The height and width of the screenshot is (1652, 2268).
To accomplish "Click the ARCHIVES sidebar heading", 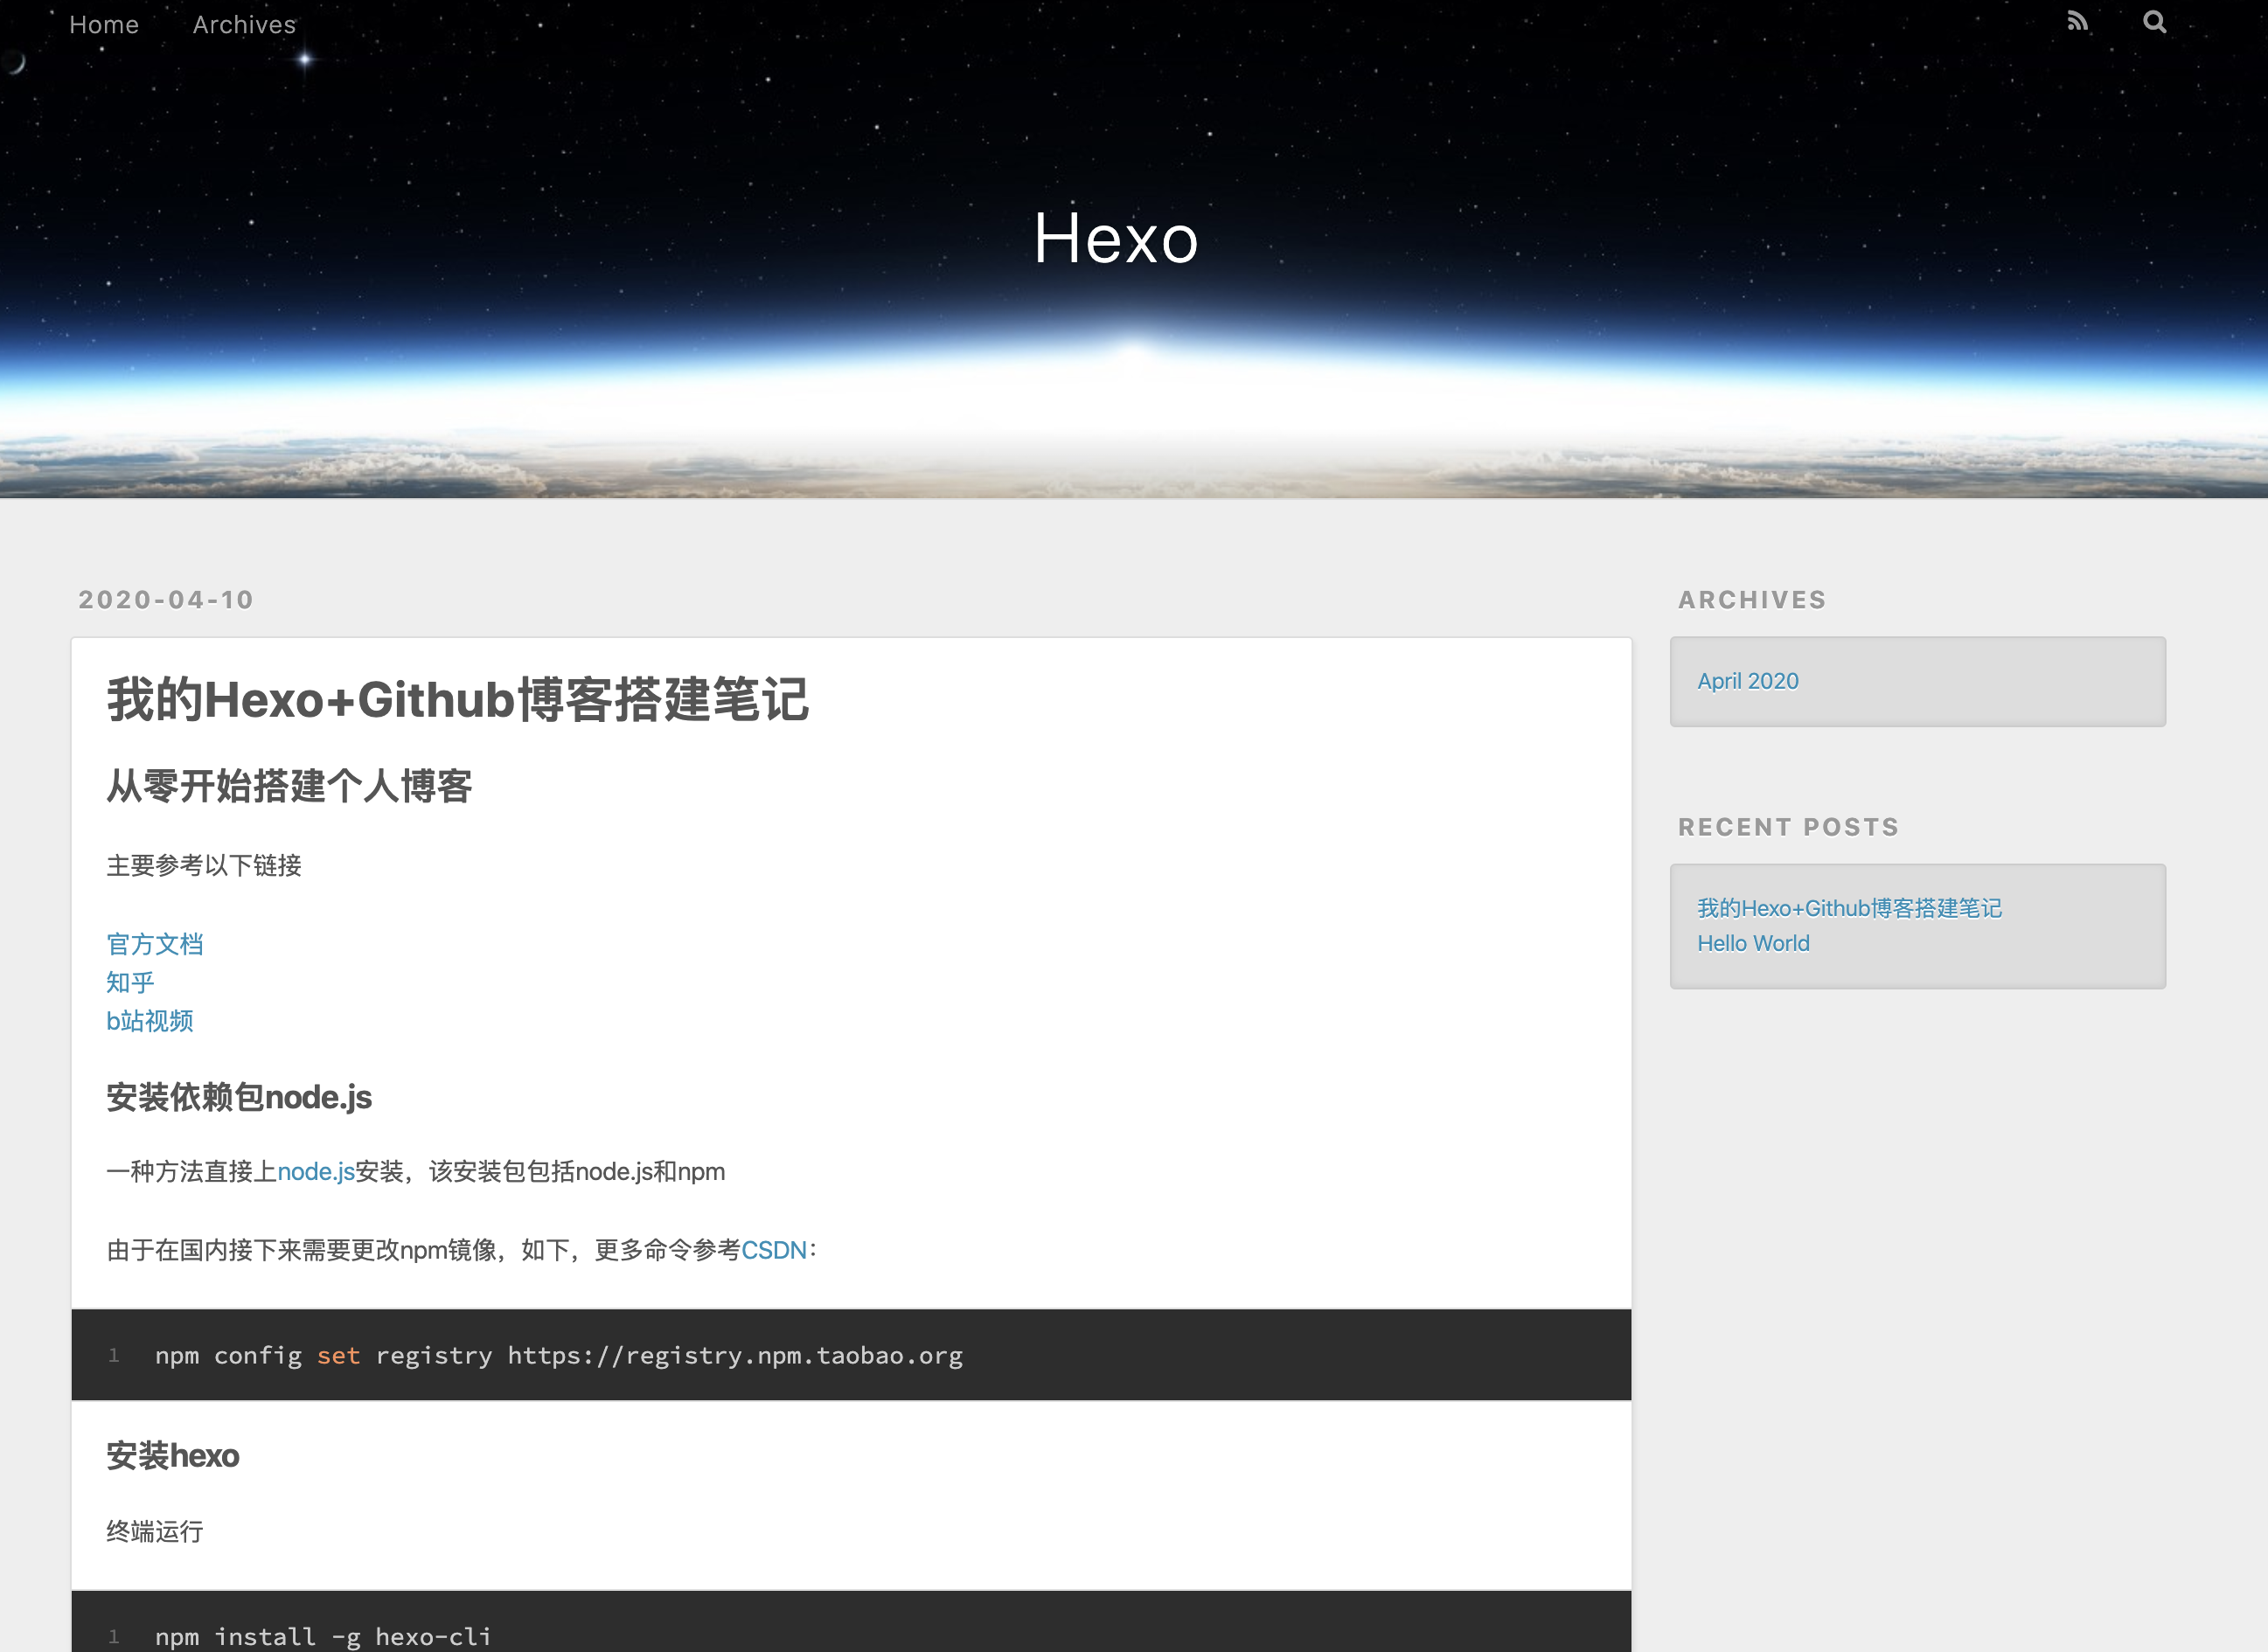I will click(x=1752, y=600).
